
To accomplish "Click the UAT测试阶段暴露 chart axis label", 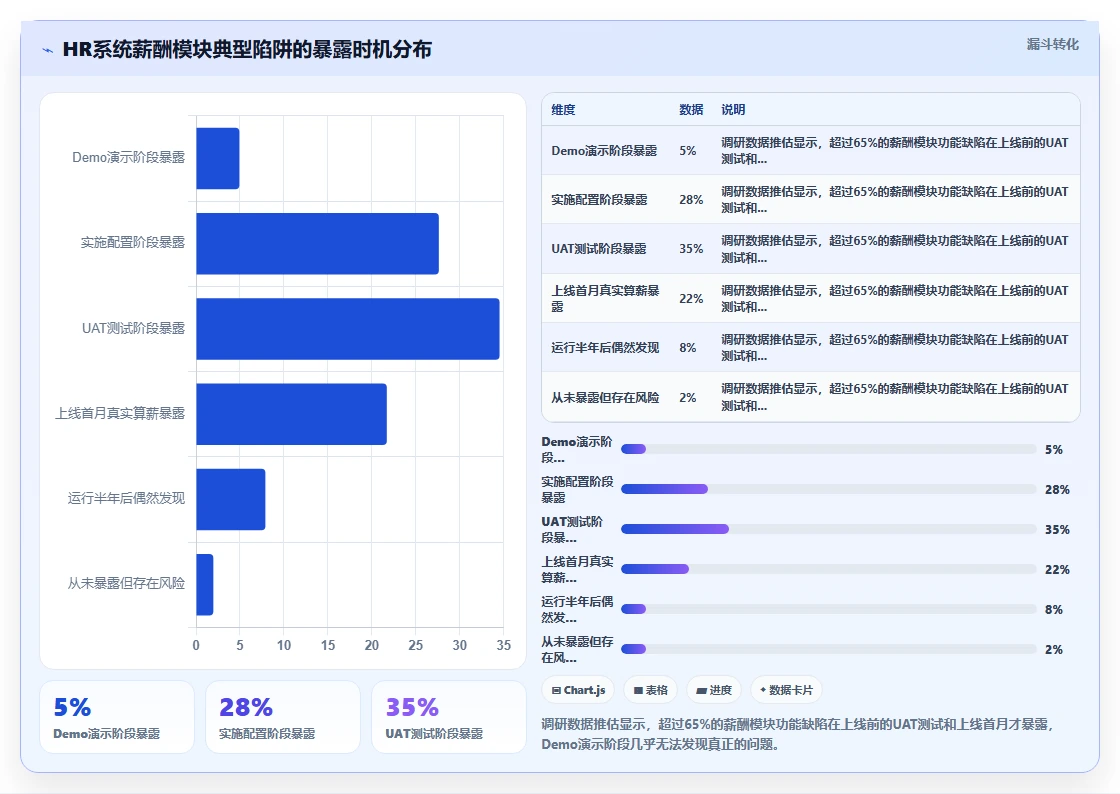I will (133, 328).
